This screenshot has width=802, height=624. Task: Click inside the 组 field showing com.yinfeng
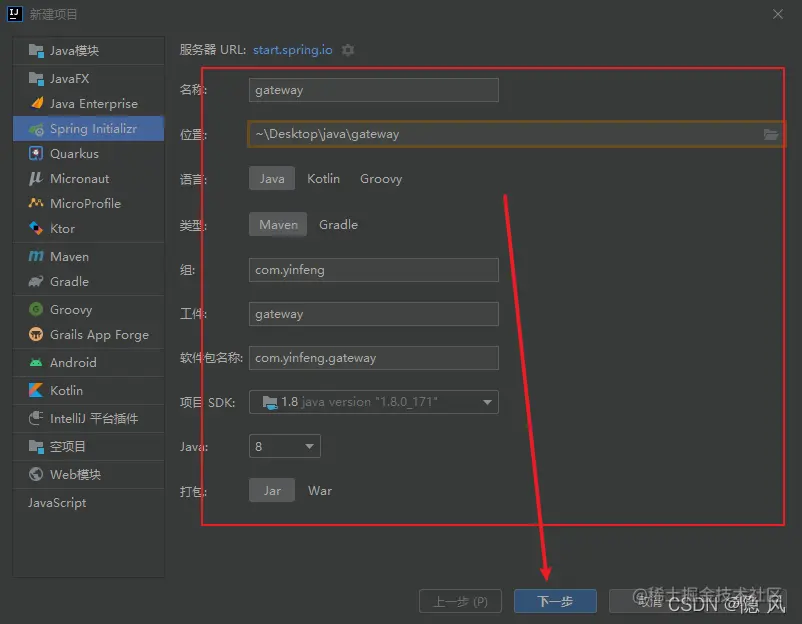(x=373, y=269)
